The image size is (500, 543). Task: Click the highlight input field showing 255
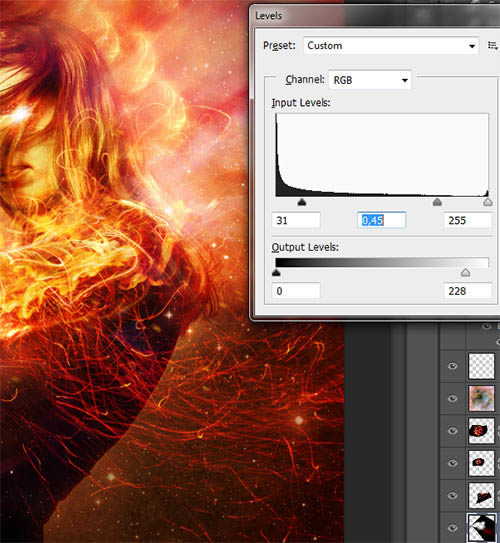click(468, 220)
